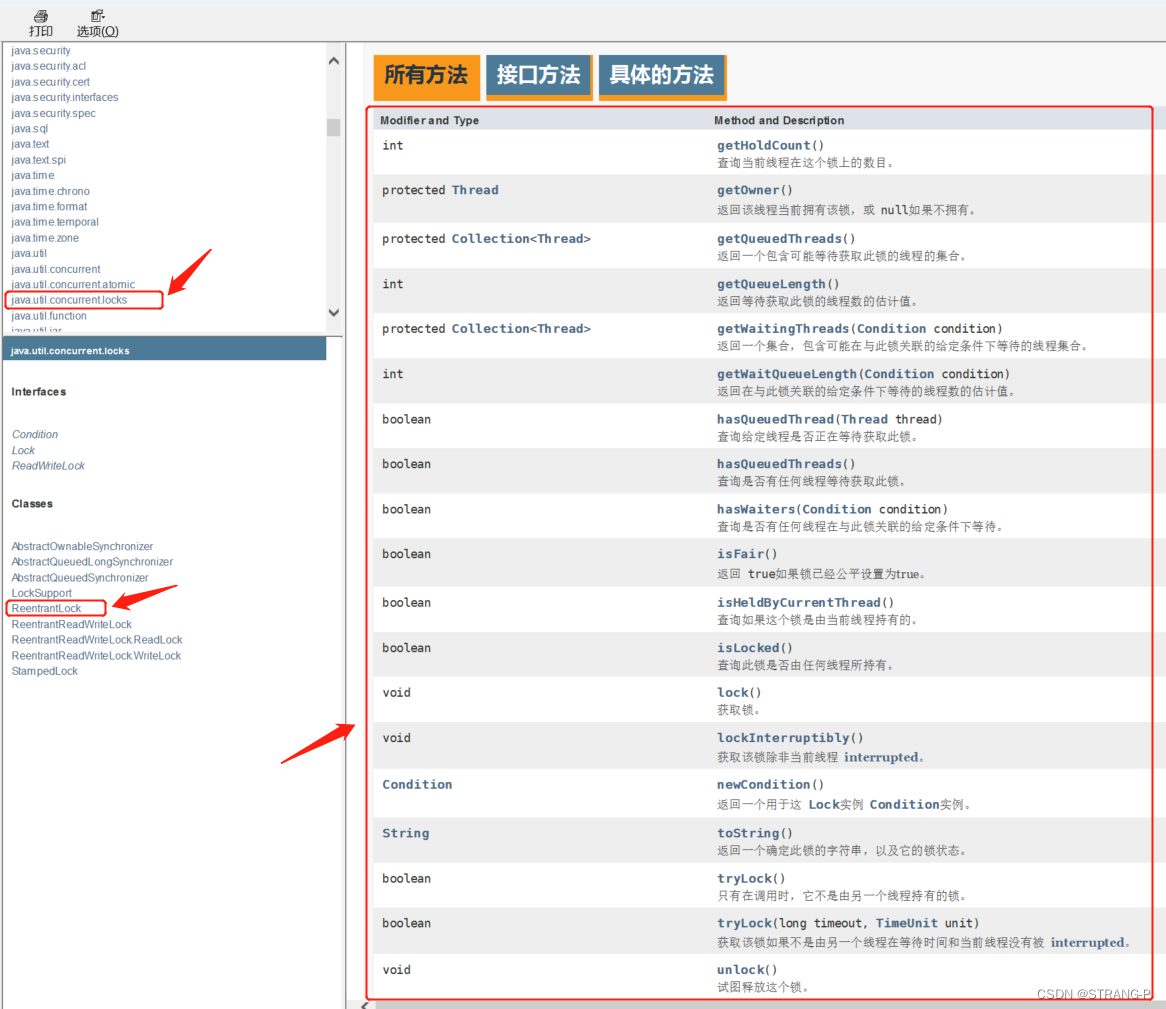Open the java.util.function package
The height and width of the screenshot is (1009, 1166).
(x=49, y=316)
